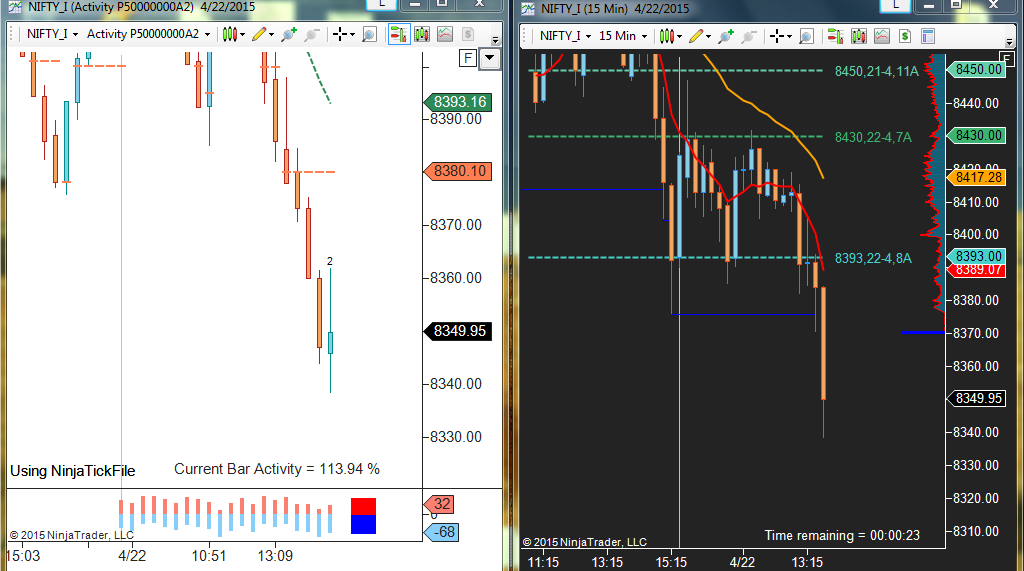Expand drawing tools arrow in 15 Min window
1024x571 pixels.
708,37
